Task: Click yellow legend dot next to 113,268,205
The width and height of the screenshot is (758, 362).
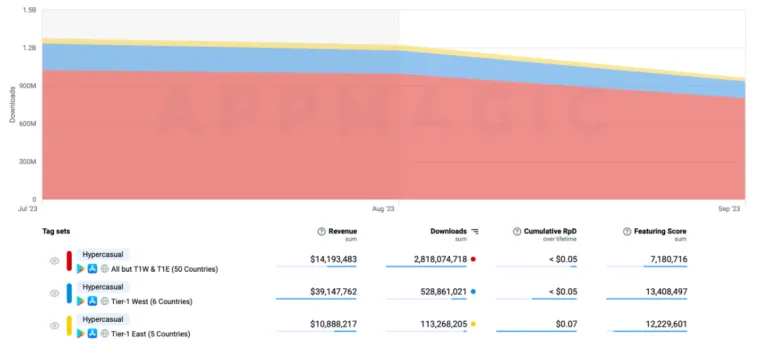Action: point(473,324)
